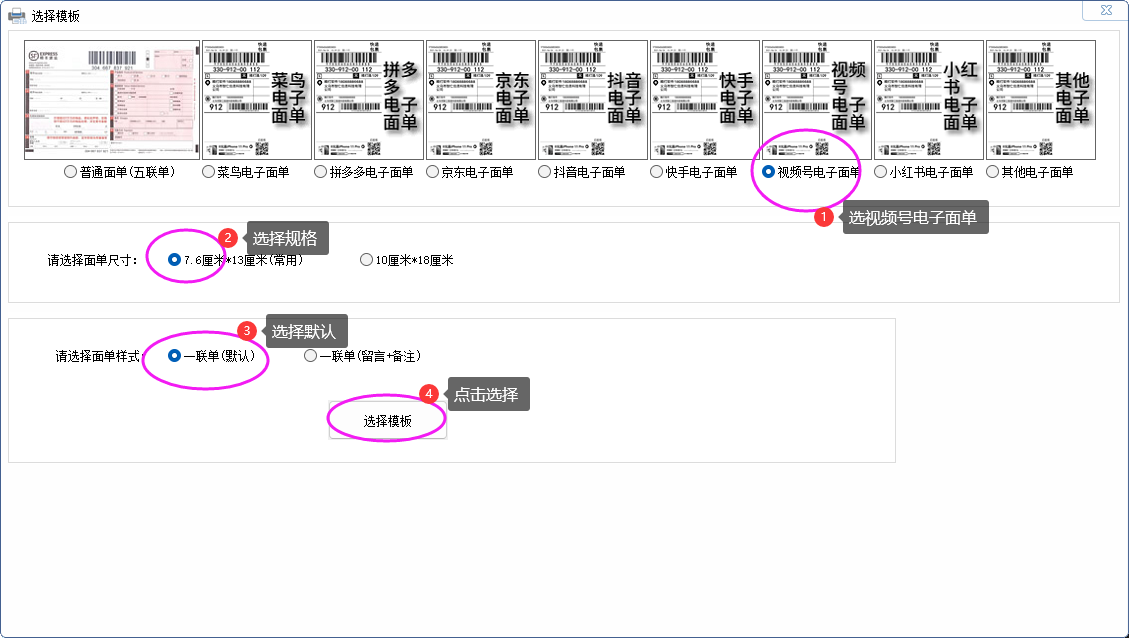The height and width of the screenshot is (638, 1129).
Task: Click the 其他电子面单 template thumbnail image
Action: (1040, 100)
